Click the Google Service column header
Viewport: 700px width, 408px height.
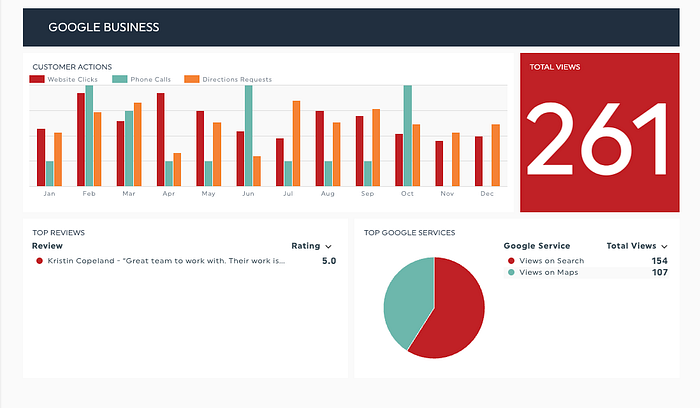[537, 246]
